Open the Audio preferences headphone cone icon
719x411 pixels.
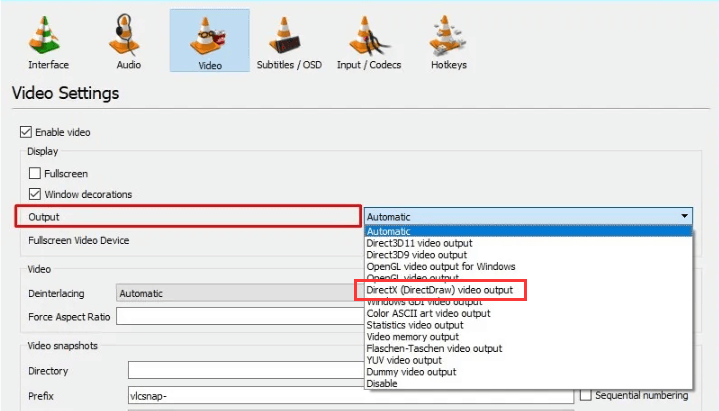coord(124,35)
